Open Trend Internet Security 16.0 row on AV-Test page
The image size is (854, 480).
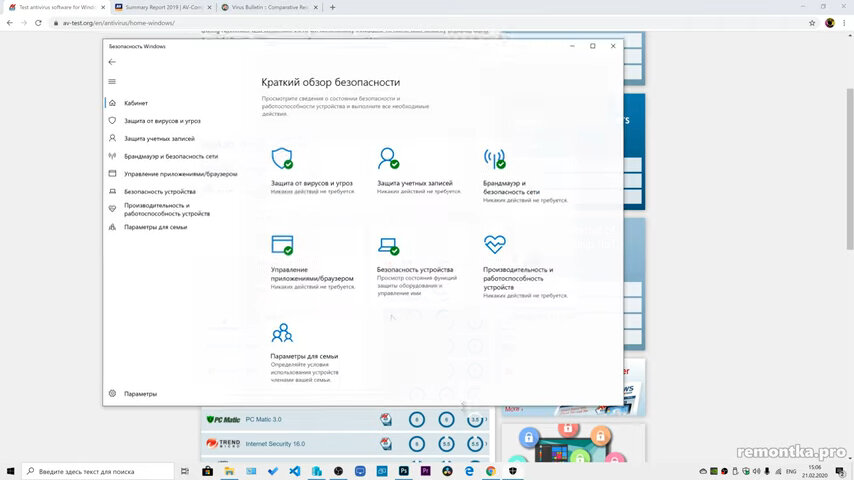tap(346, 443)
